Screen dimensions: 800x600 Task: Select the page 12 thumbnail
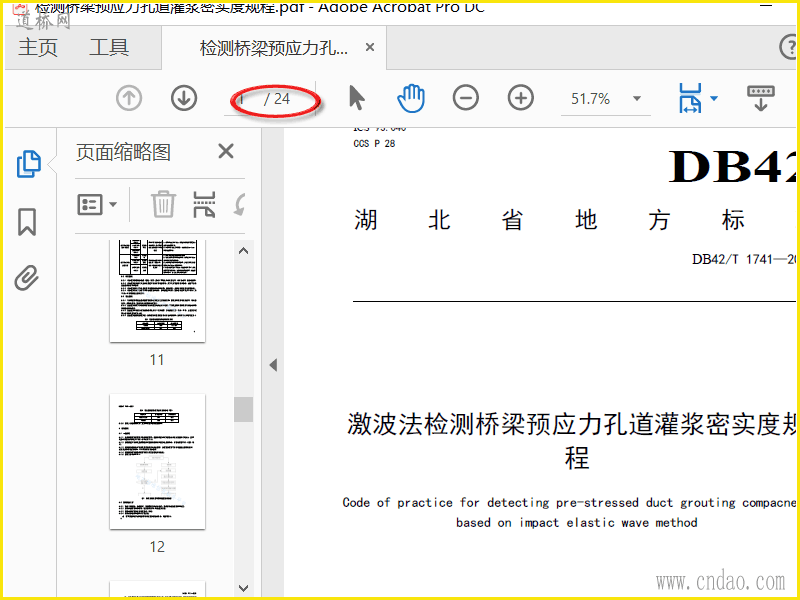[x=157, y=461]
